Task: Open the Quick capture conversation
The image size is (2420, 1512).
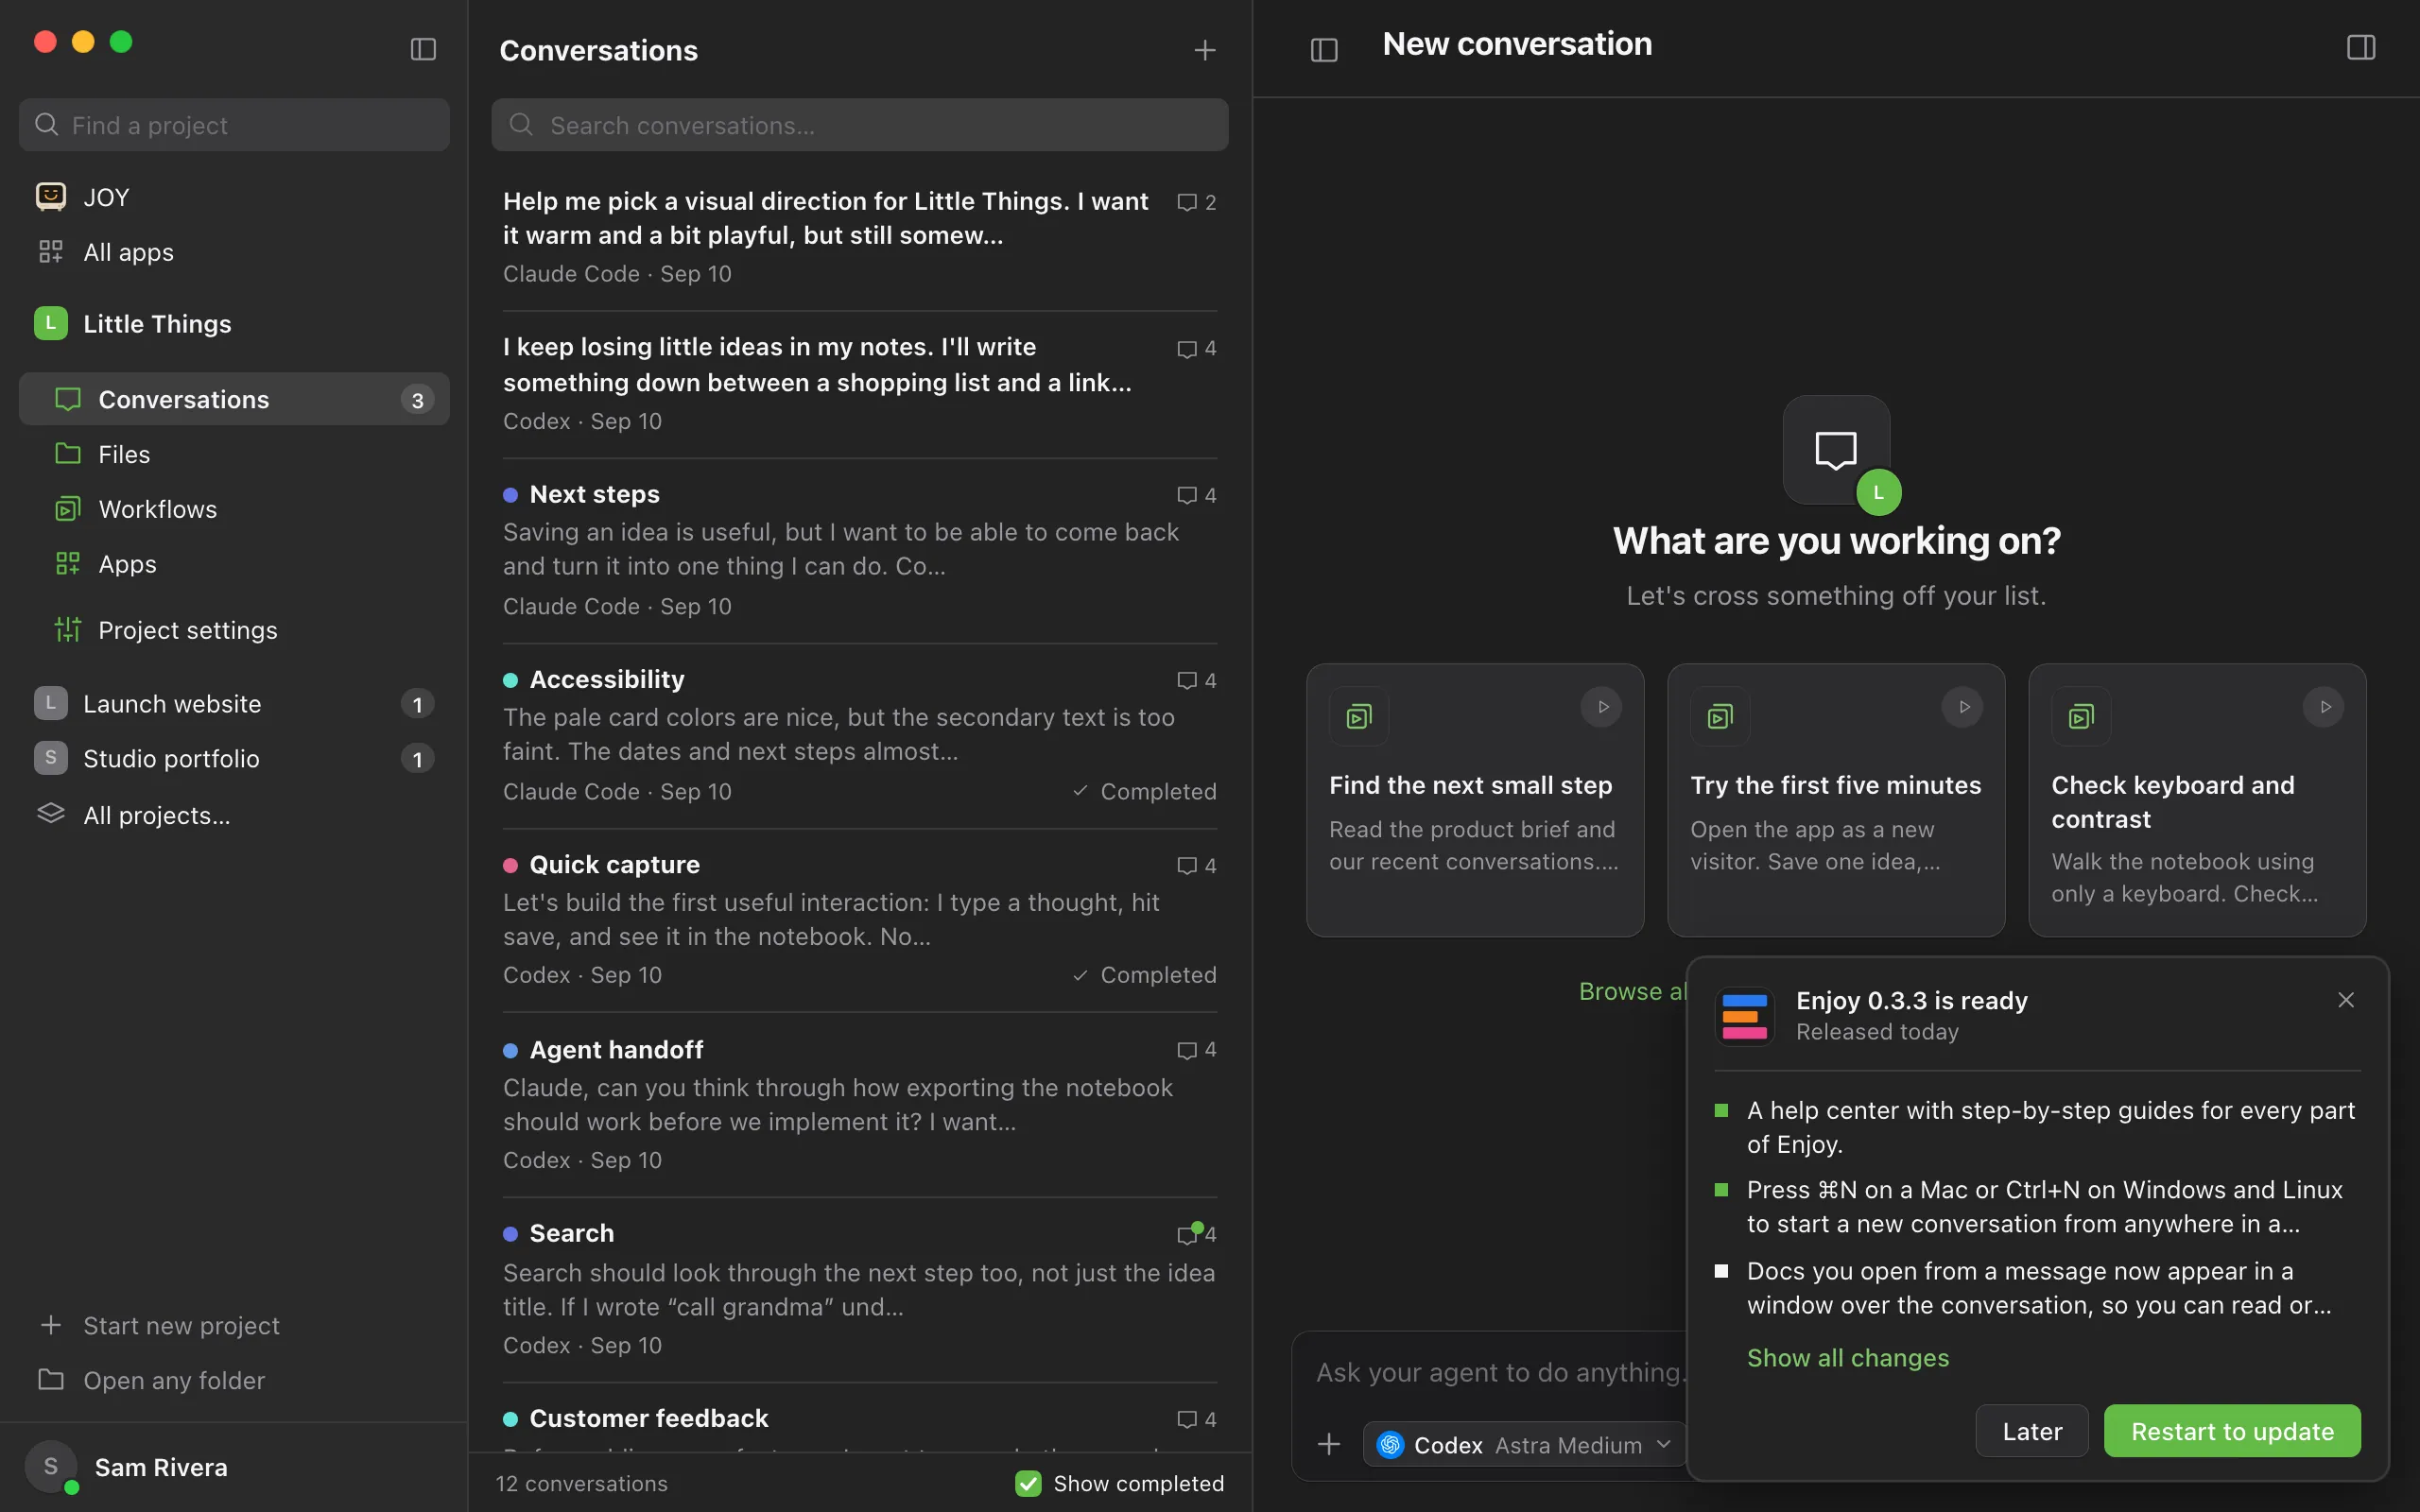Action: pos(860,920)
